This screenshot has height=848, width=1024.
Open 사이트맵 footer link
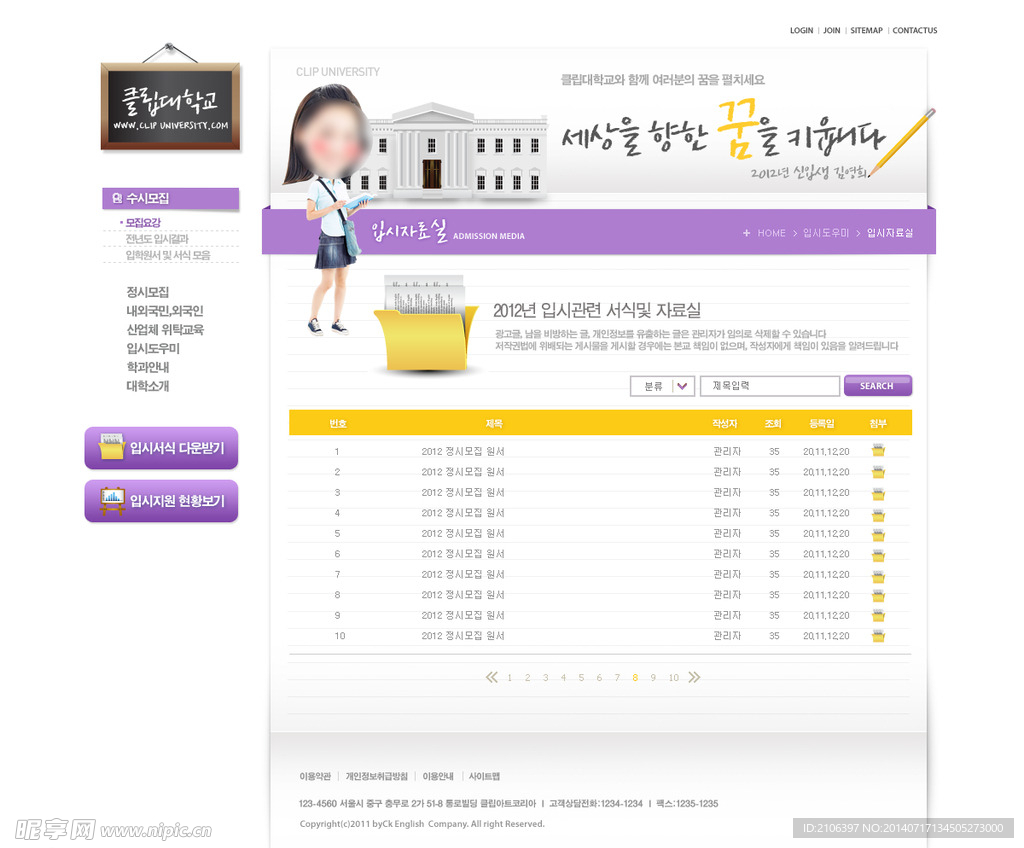pyautogui.click(x=485, y=776)
